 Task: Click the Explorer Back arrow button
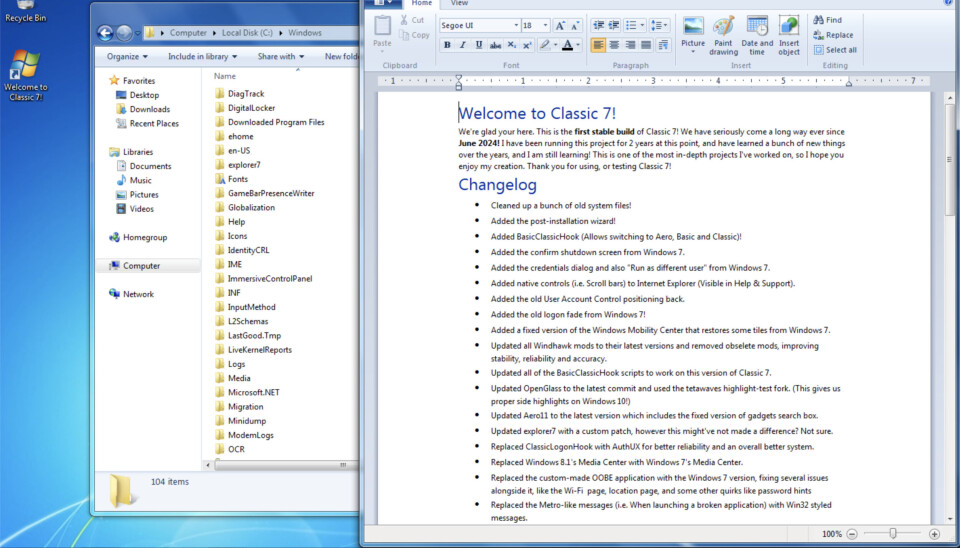coord(105,33)
